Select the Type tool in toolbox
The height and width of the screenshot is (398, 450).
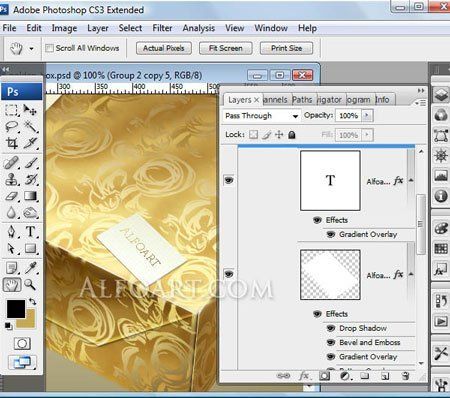(30, 232)
